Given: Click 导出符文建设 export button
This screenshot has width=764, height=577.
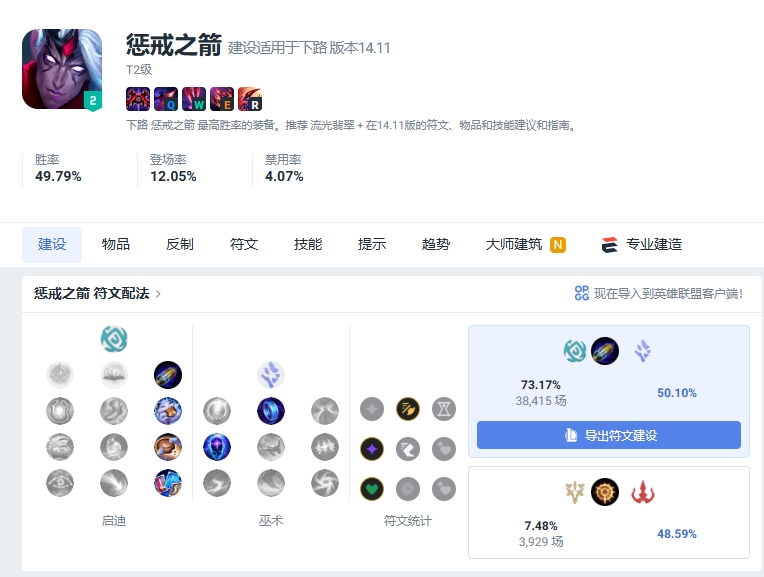Looking at the screenshot, I should coord(609,435).
